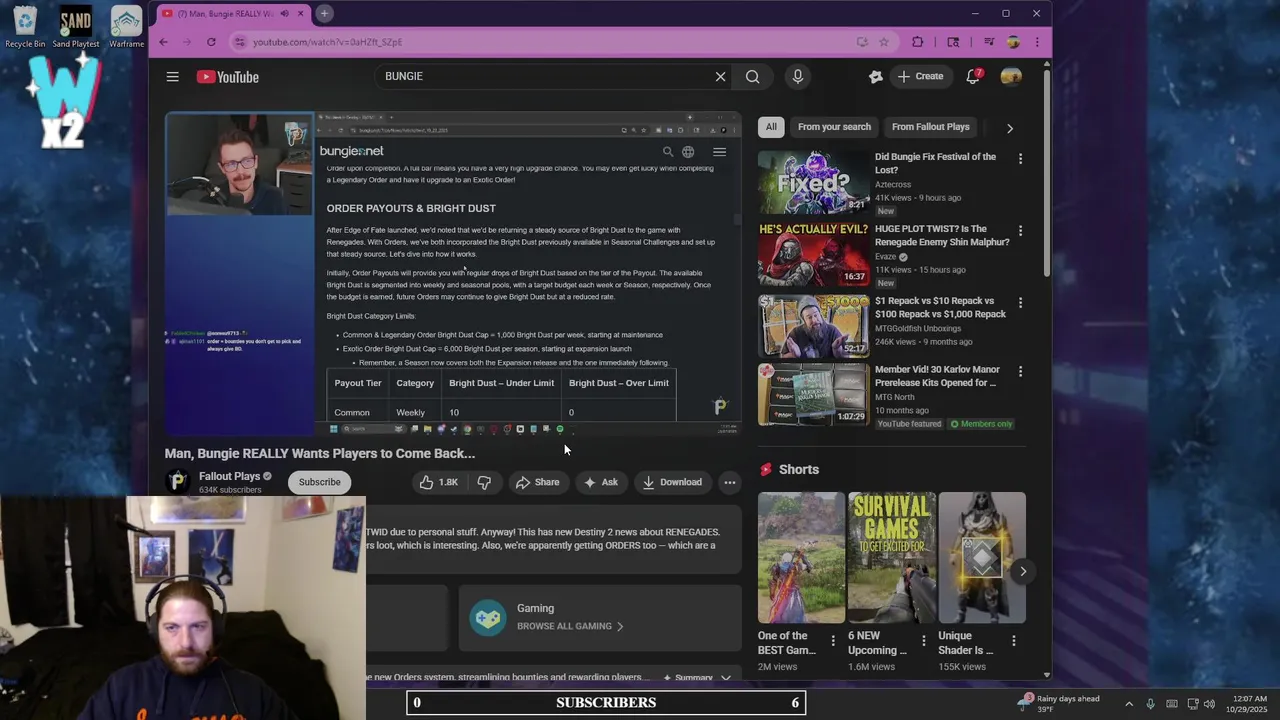Open the taskbar clock and date
Image resolution: width=1280 pixels, height=720 pixels.
point(1245,704)
